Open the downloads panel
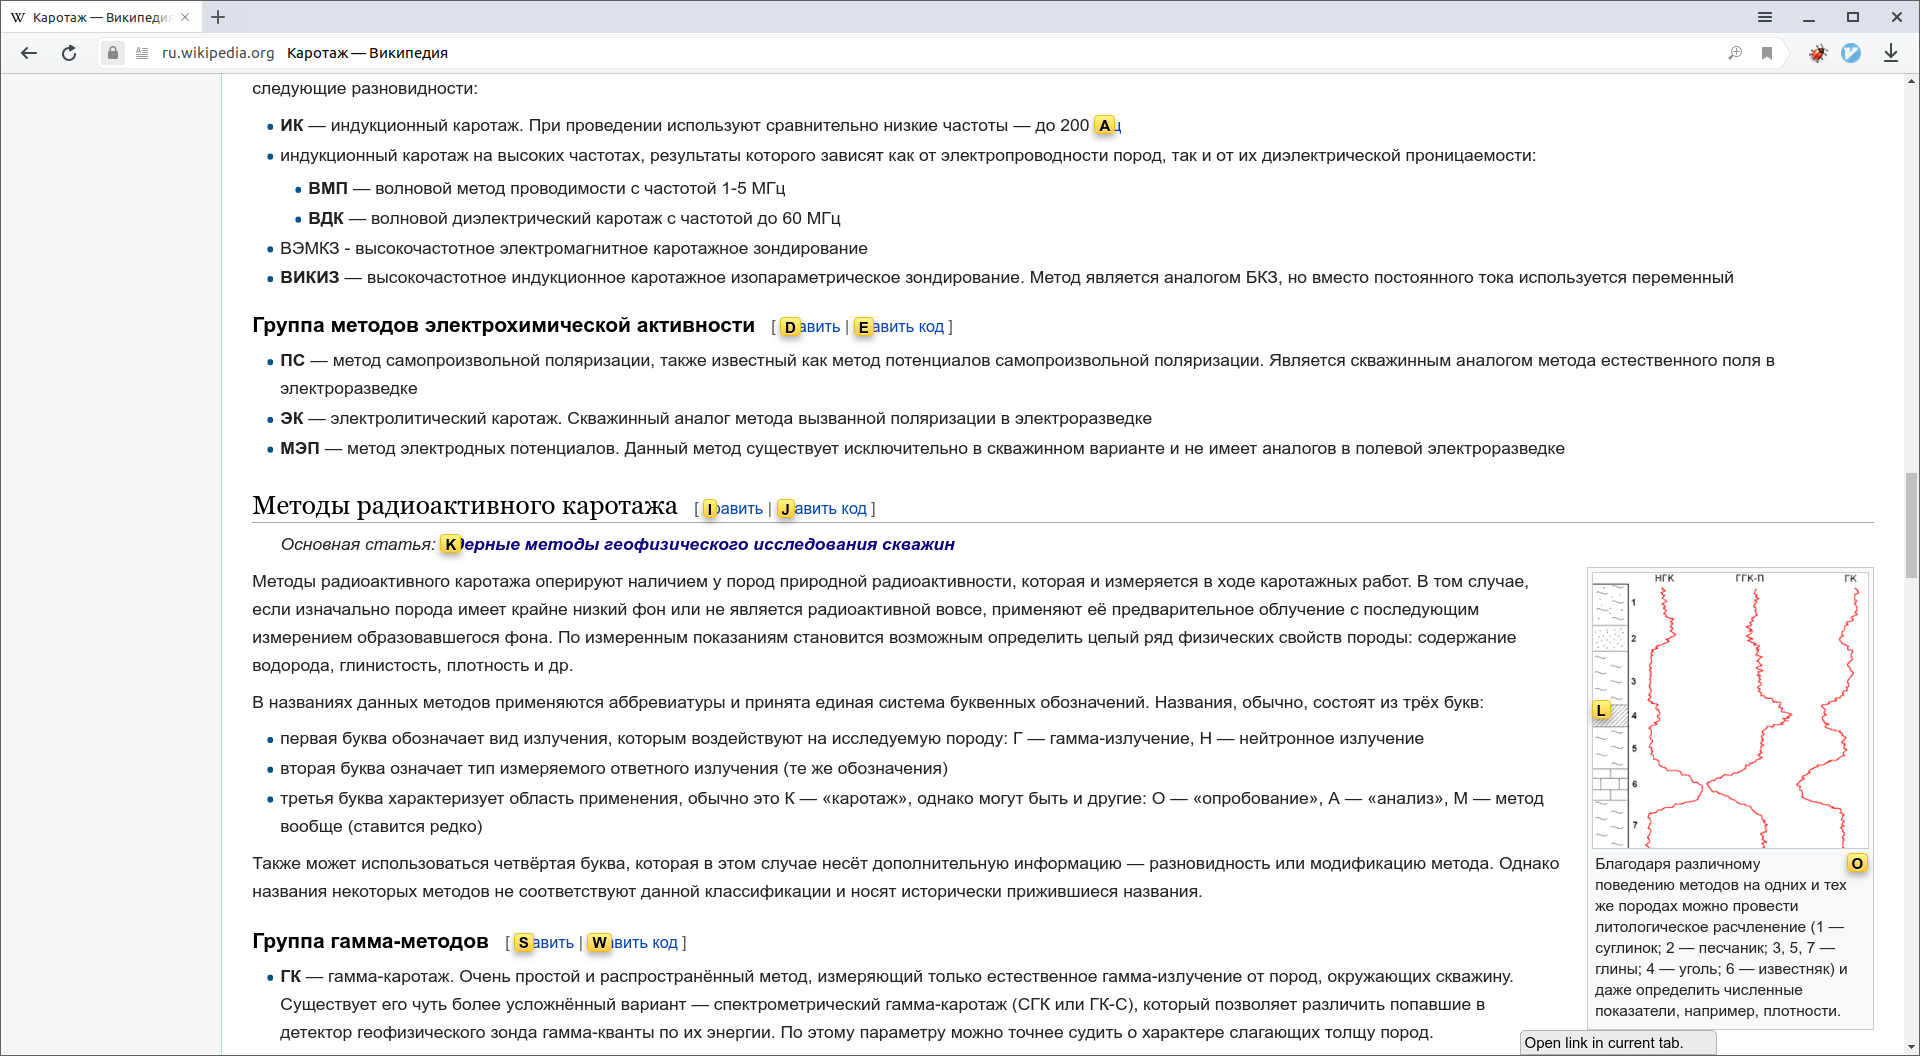The width and height of the screenshot is (1920, 1056). click(1890, 53)
